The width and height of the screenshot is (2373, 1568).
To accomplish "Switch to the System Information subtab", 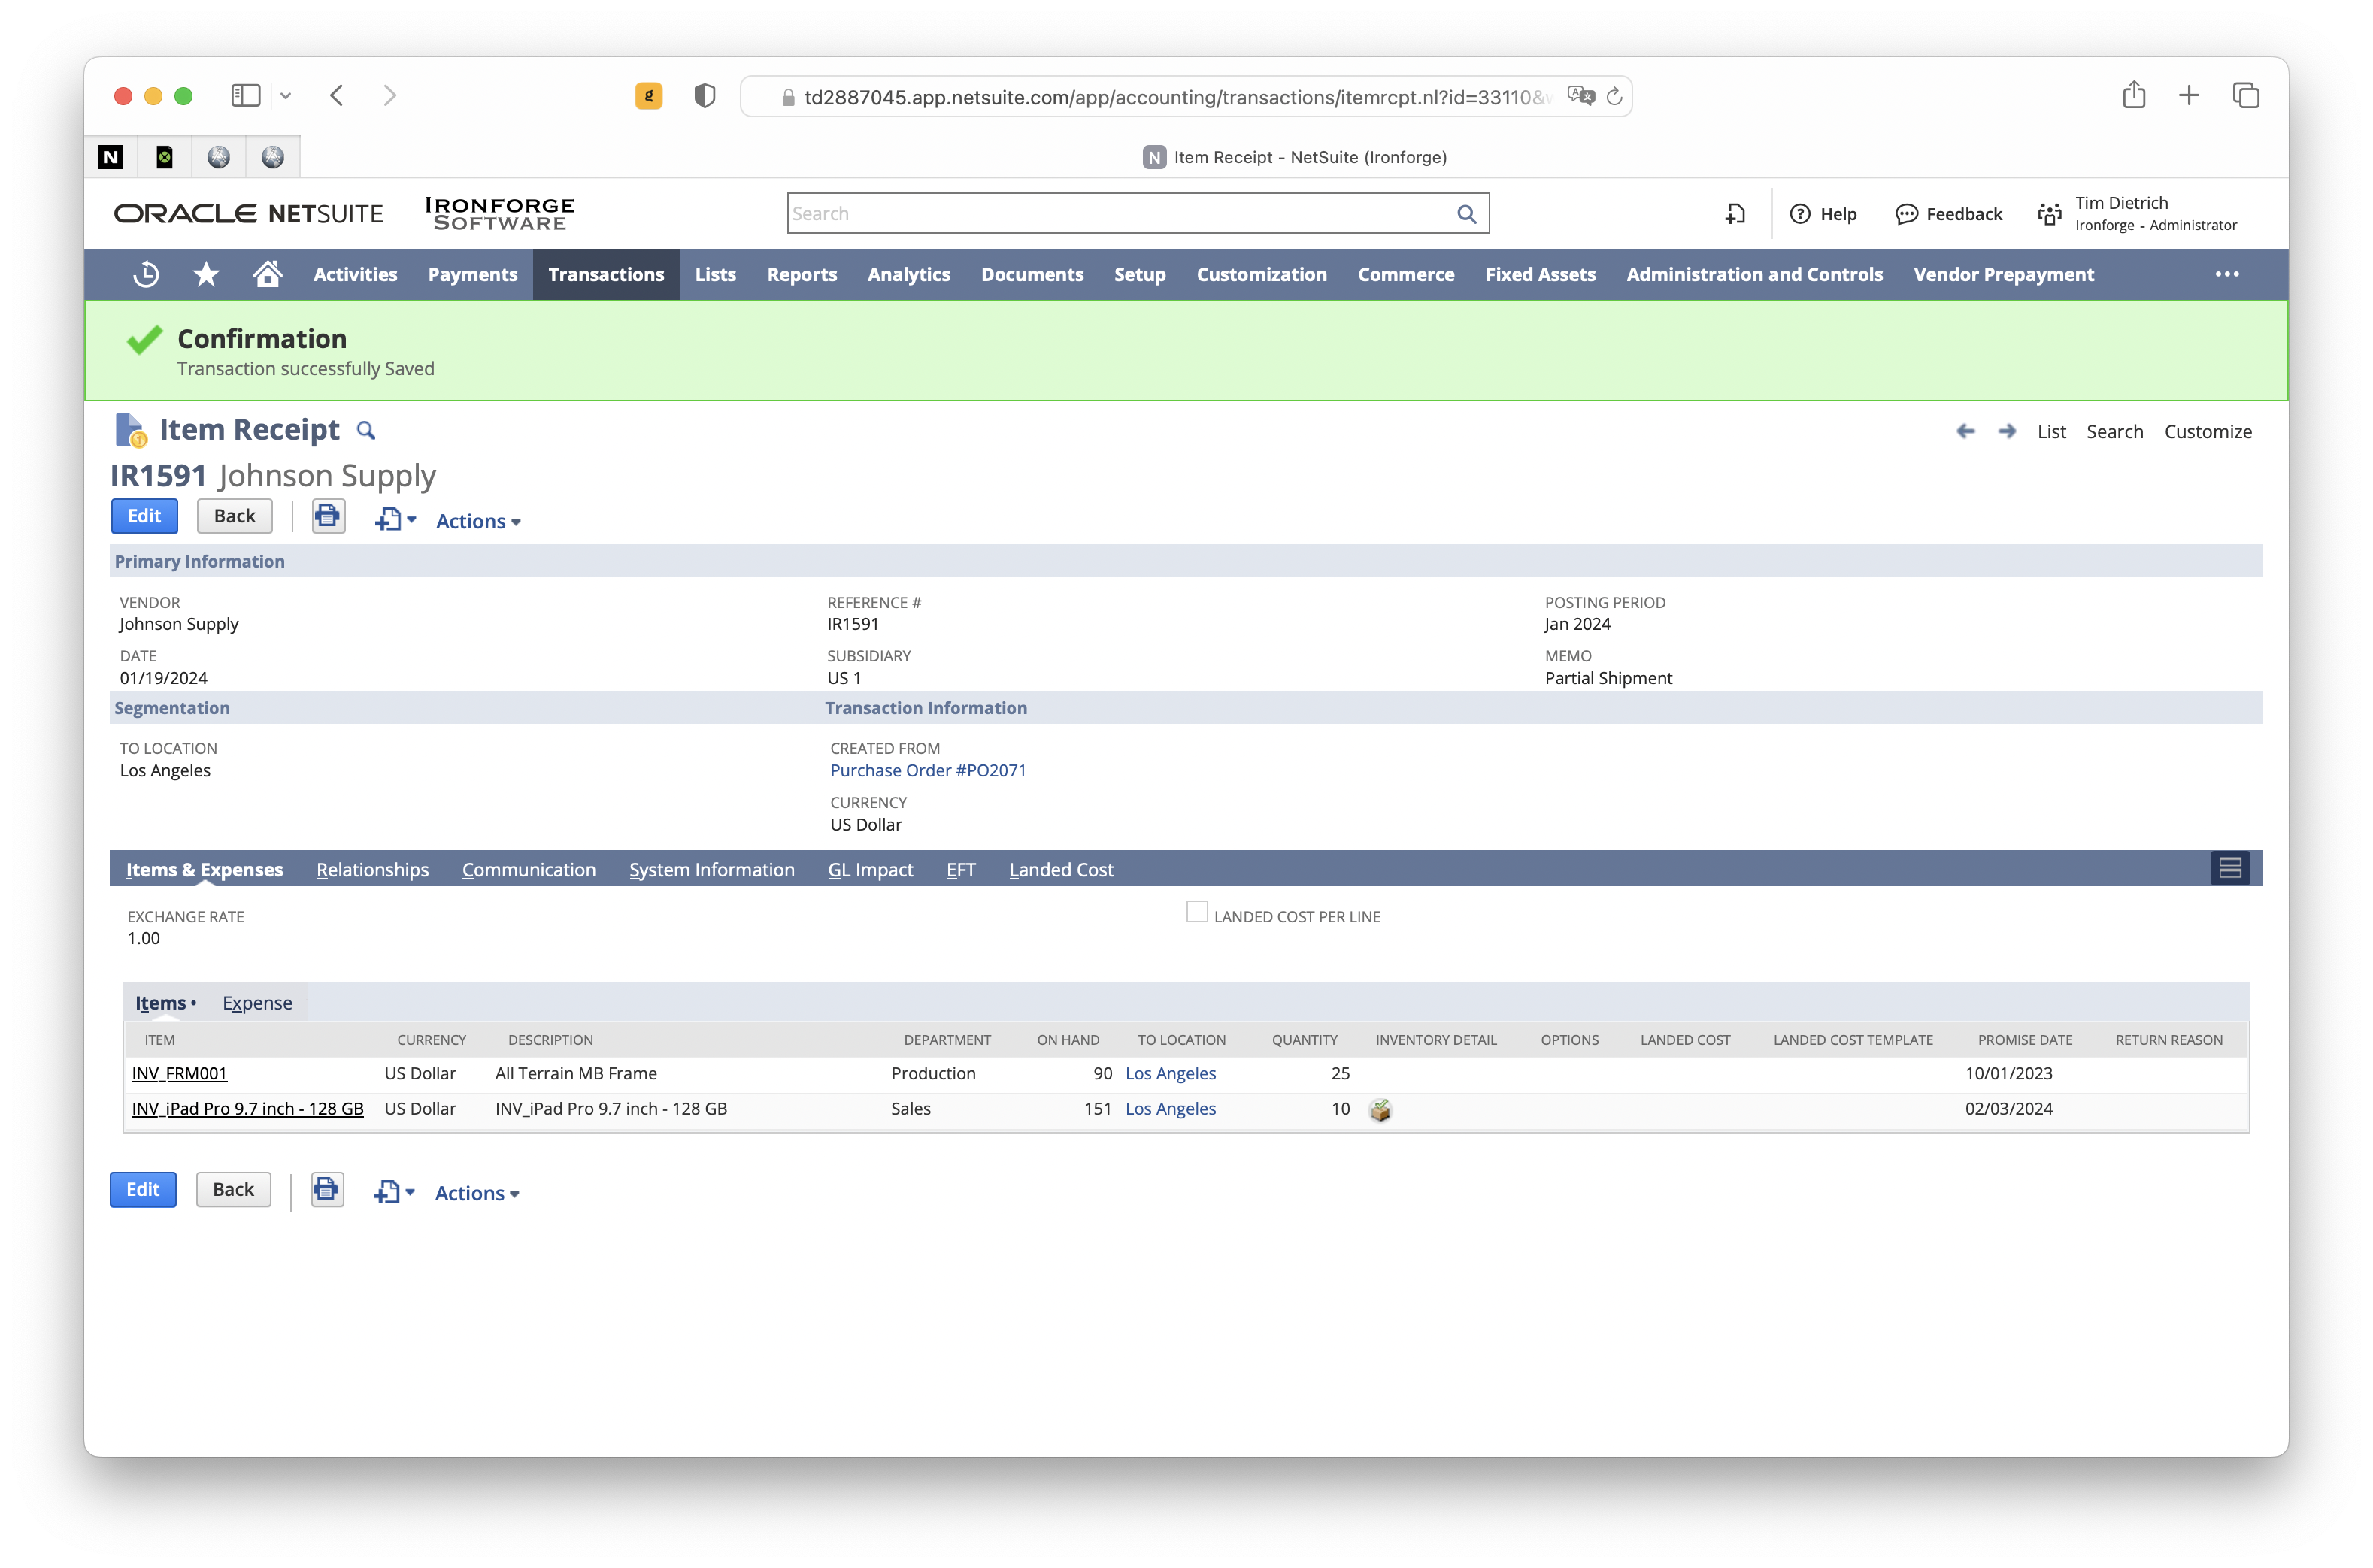I will tap(711, 869).
